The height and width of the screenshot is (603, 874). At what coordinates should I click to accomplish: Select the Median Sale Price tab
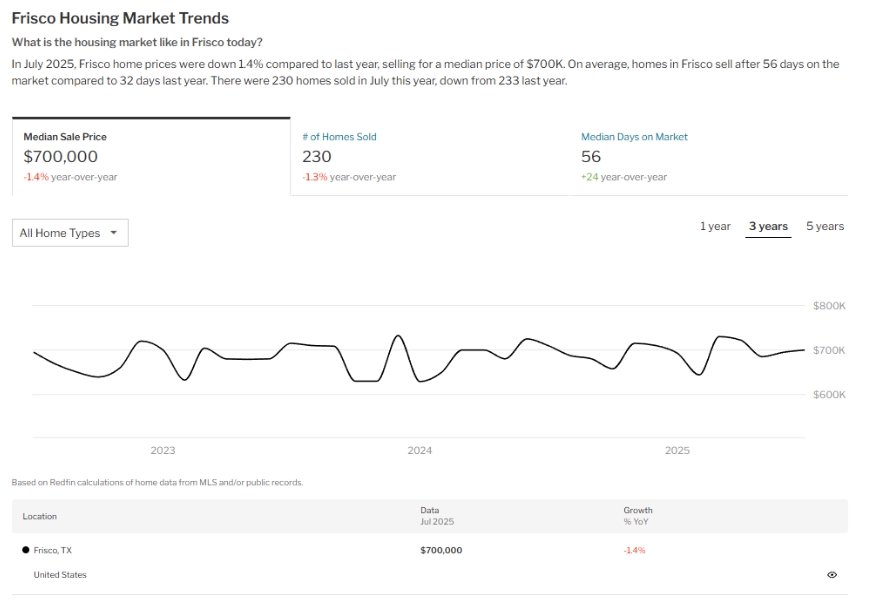click(x=150, y=156)
